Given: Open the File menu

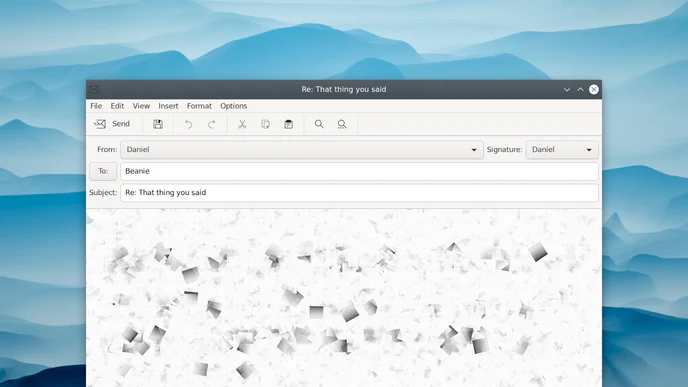Looking at the screenshot, I should pyautogui.click(x=96, y=106).
